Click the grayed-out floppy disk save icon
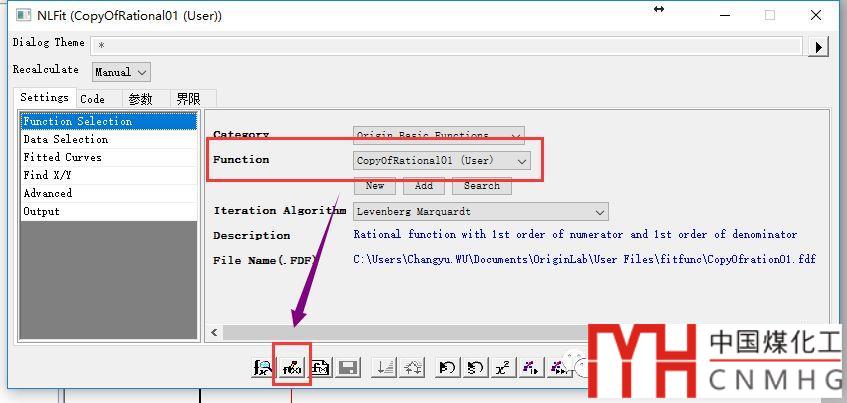Viewport: 847px width, 403px height. point(349,368)
